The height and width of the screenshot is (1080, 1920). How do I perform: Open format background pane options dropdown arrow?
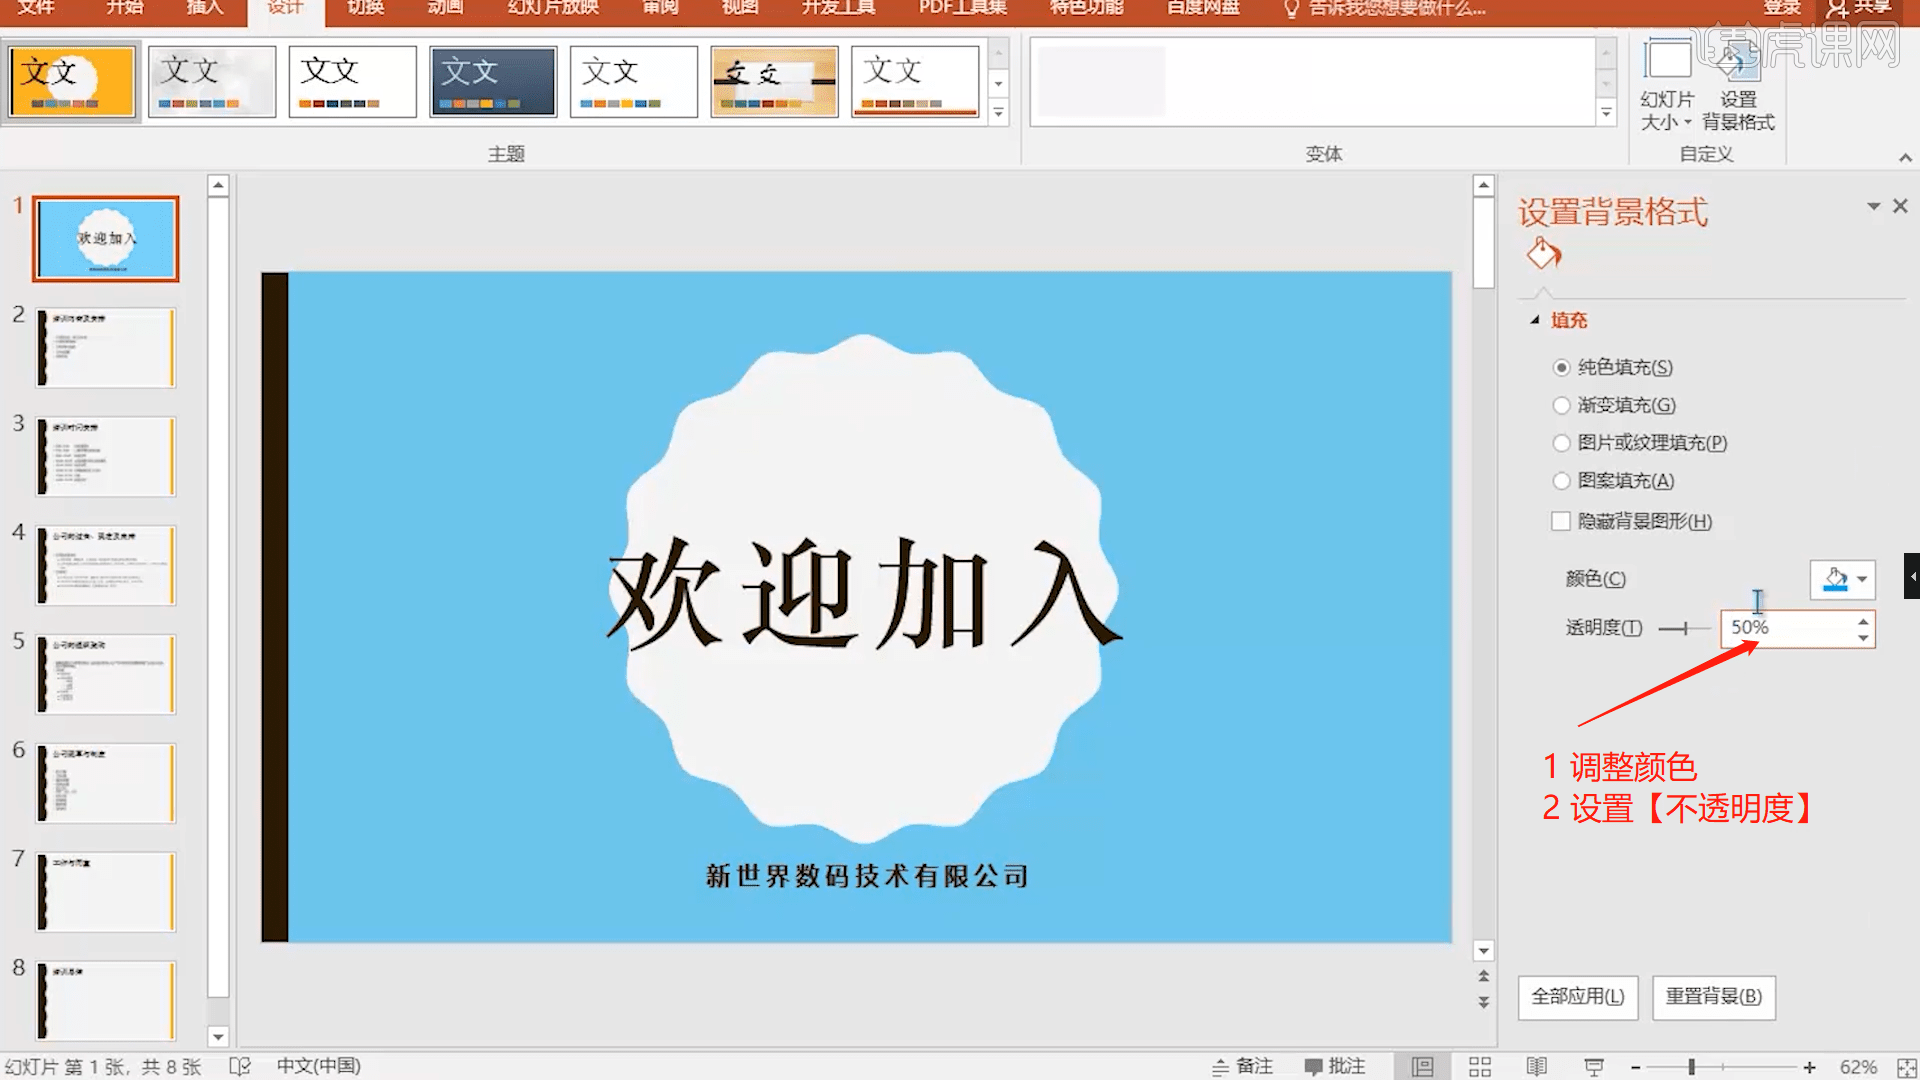click(1873, 206)
